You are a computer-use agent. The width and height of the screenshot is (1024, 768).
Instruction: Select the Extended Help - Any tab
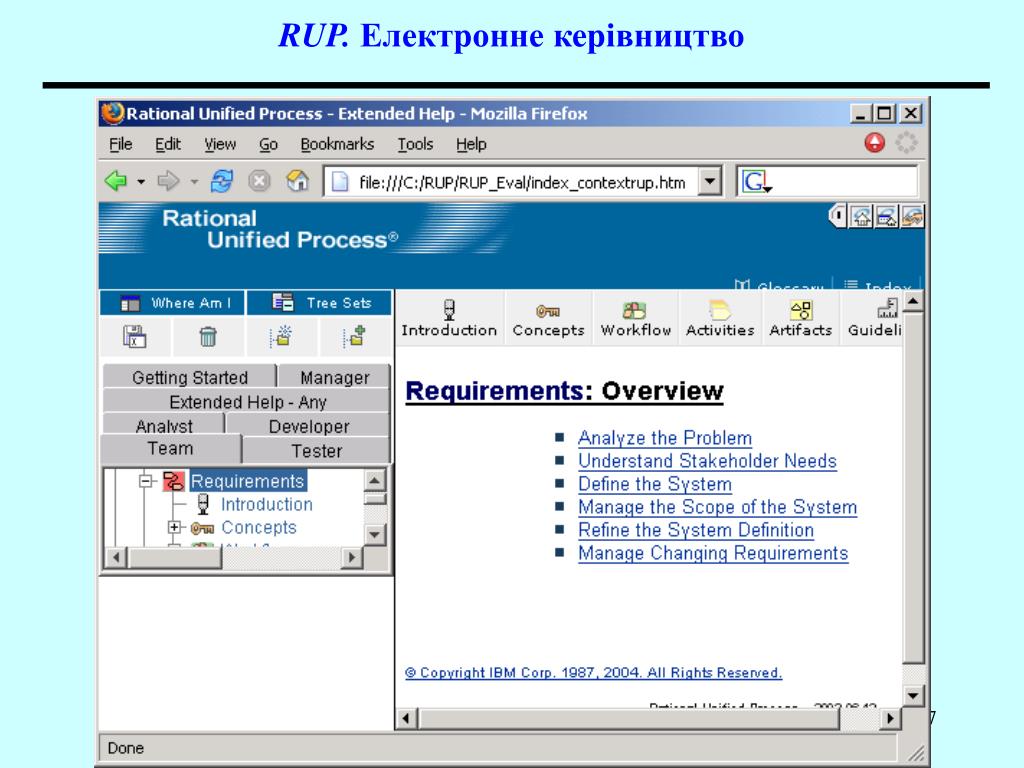click(x=247, y=401)
